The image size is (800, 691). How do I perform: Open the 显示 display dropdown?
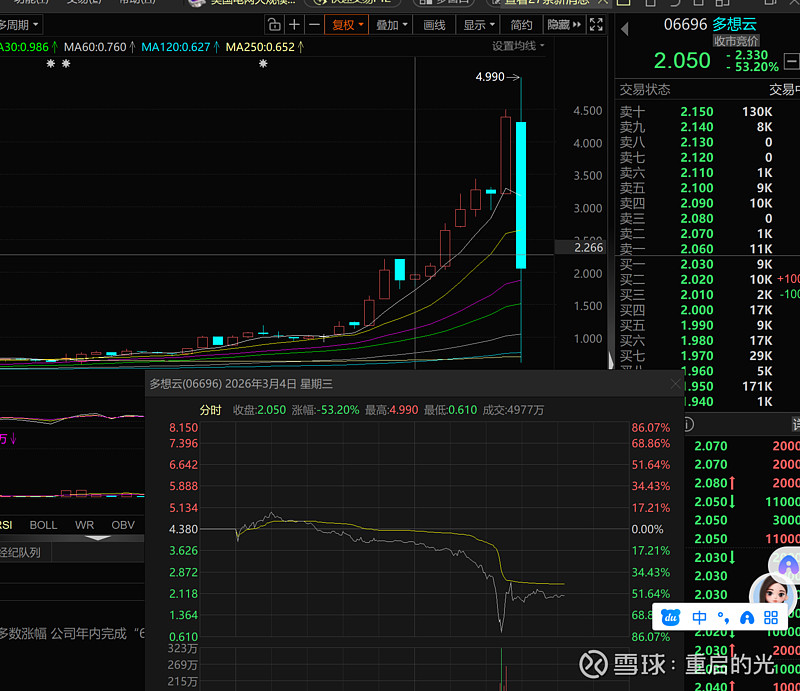click(x=479, y=24)
